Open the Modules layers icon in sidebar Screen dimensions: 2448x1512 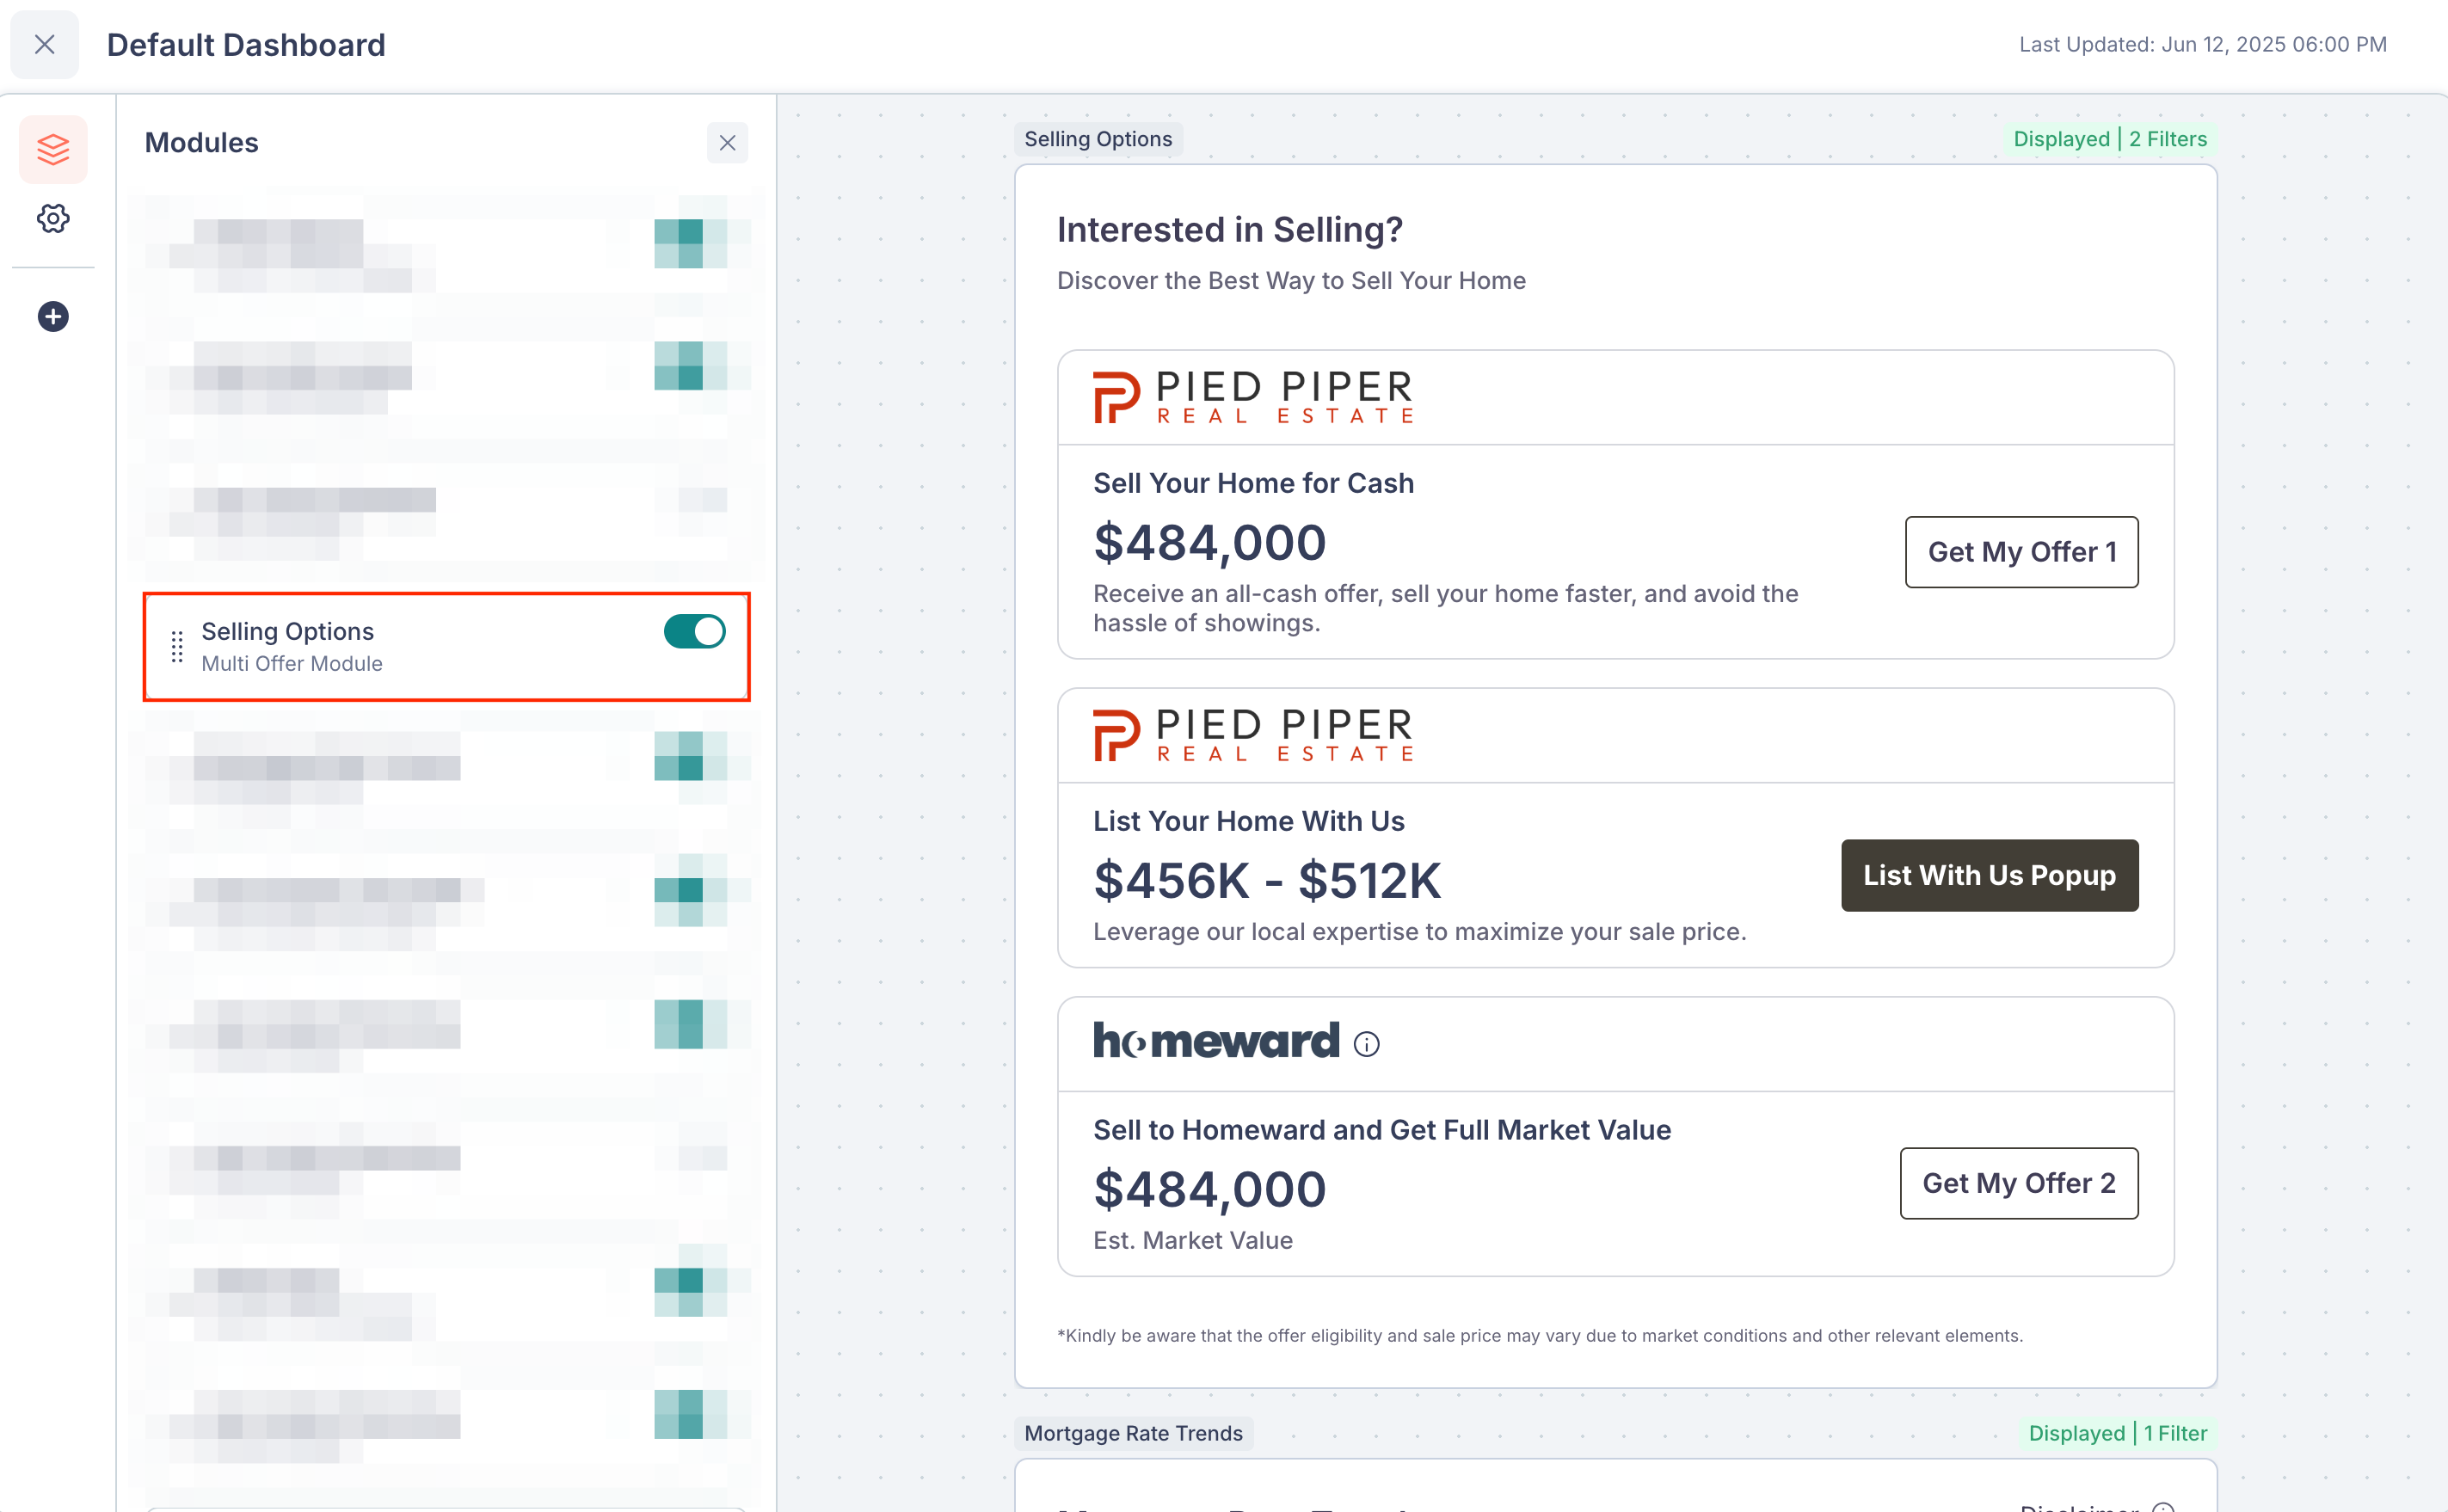click(53, 150)
